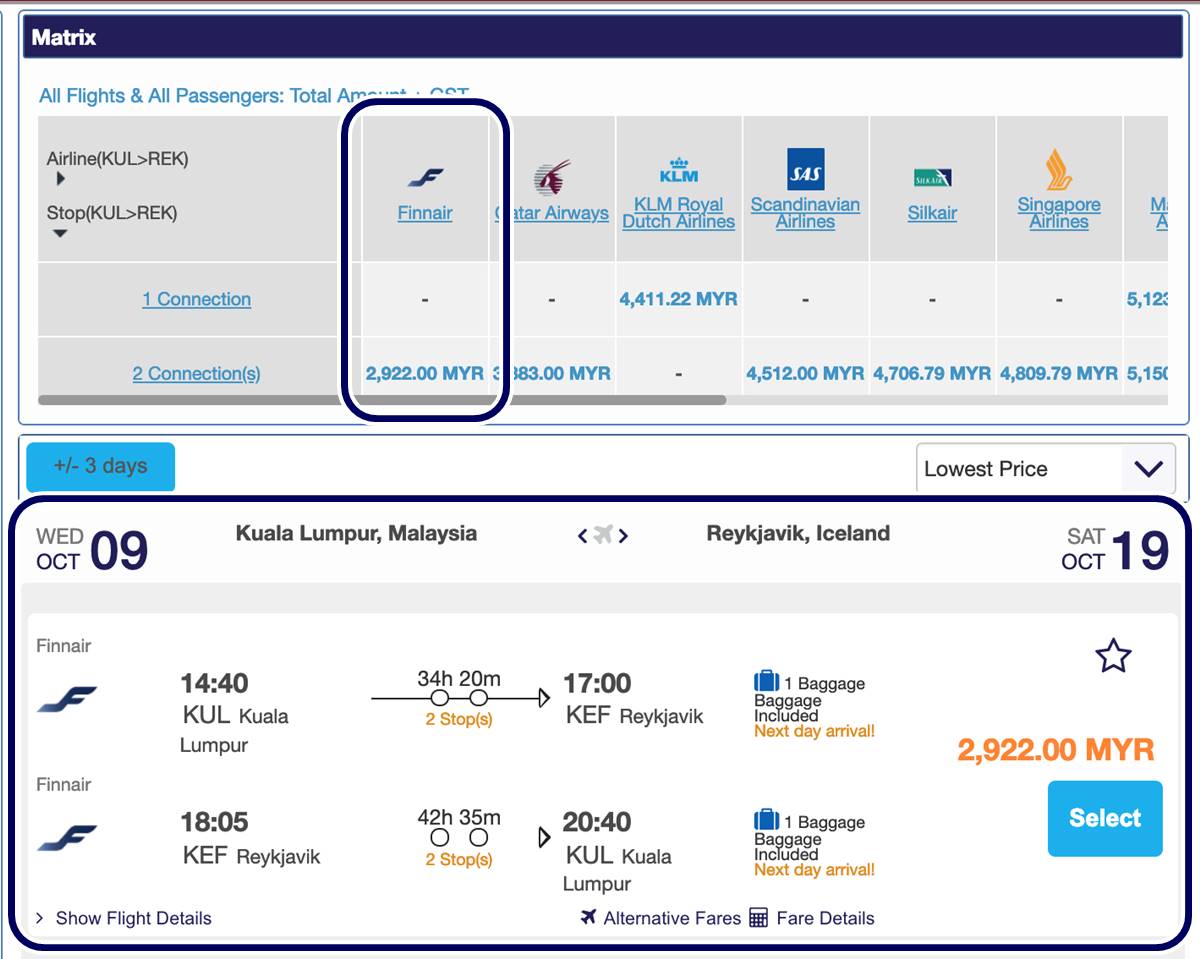
Task: Click the airplane icon beside Alternative Fares
Action: pos(588,917)
